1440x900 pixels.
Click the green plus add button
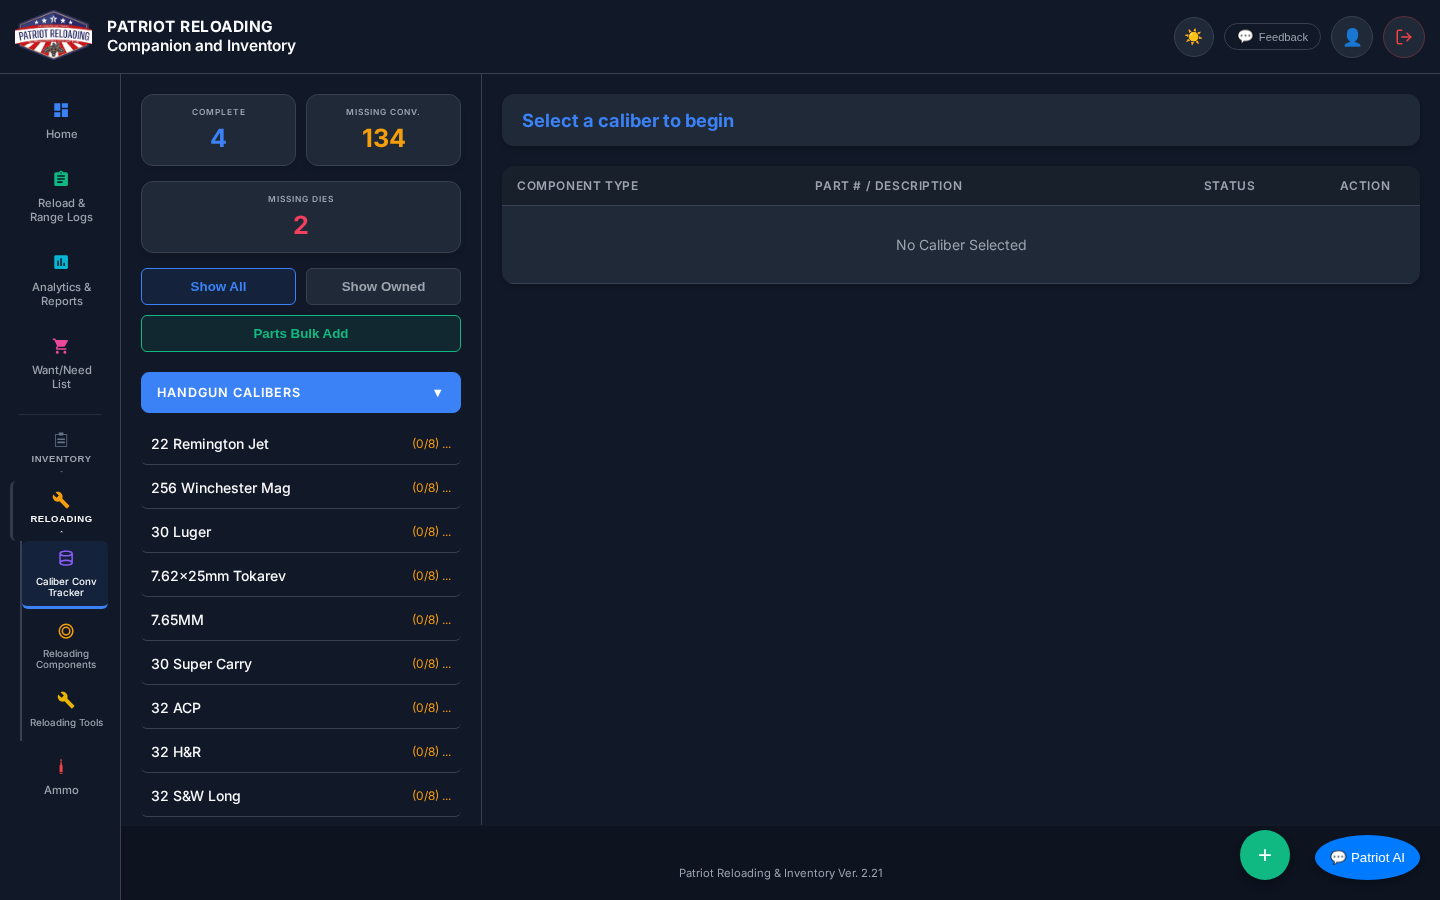pyautogui.click(x=1265, y=855)
